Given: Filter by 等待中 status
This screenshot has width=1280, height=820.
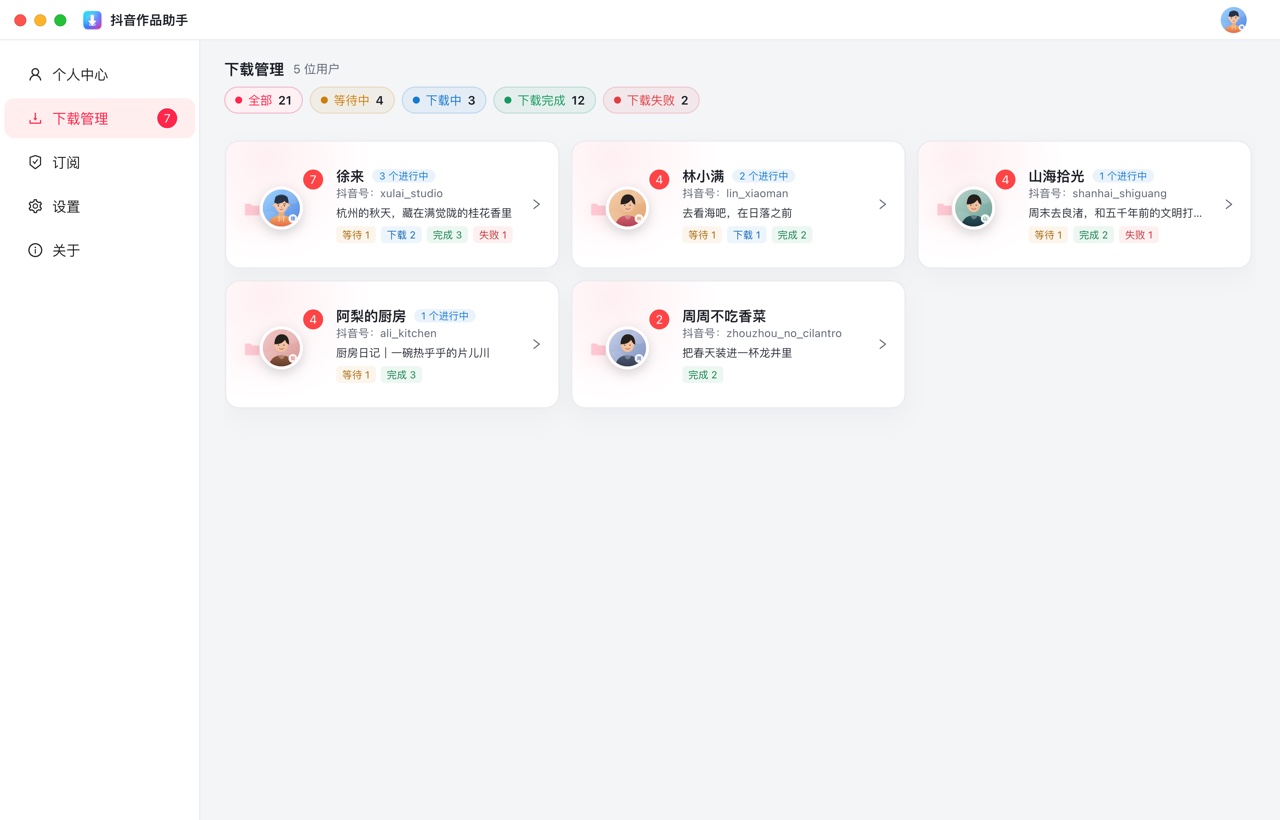Looking at the screenshot, I should 352,100.
